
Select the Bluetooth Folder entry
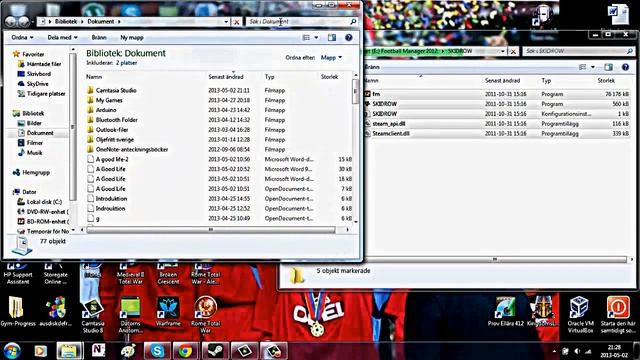pos(117,120)
